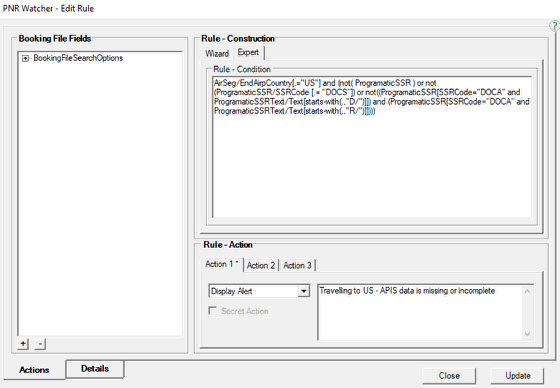Click the Close button
Screen dimensions: 560x388
(x=449, y=376)
